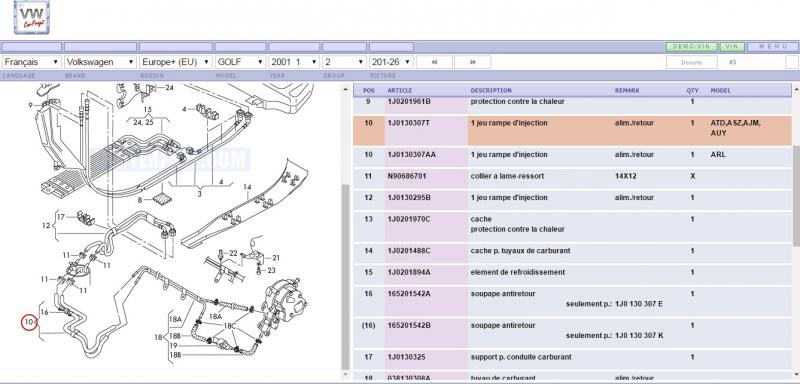The height and width of the screenshot is (384, 800).
Task: Click callout 24 at diagram top
Action: pyautogui.click(x=169, y=88)
